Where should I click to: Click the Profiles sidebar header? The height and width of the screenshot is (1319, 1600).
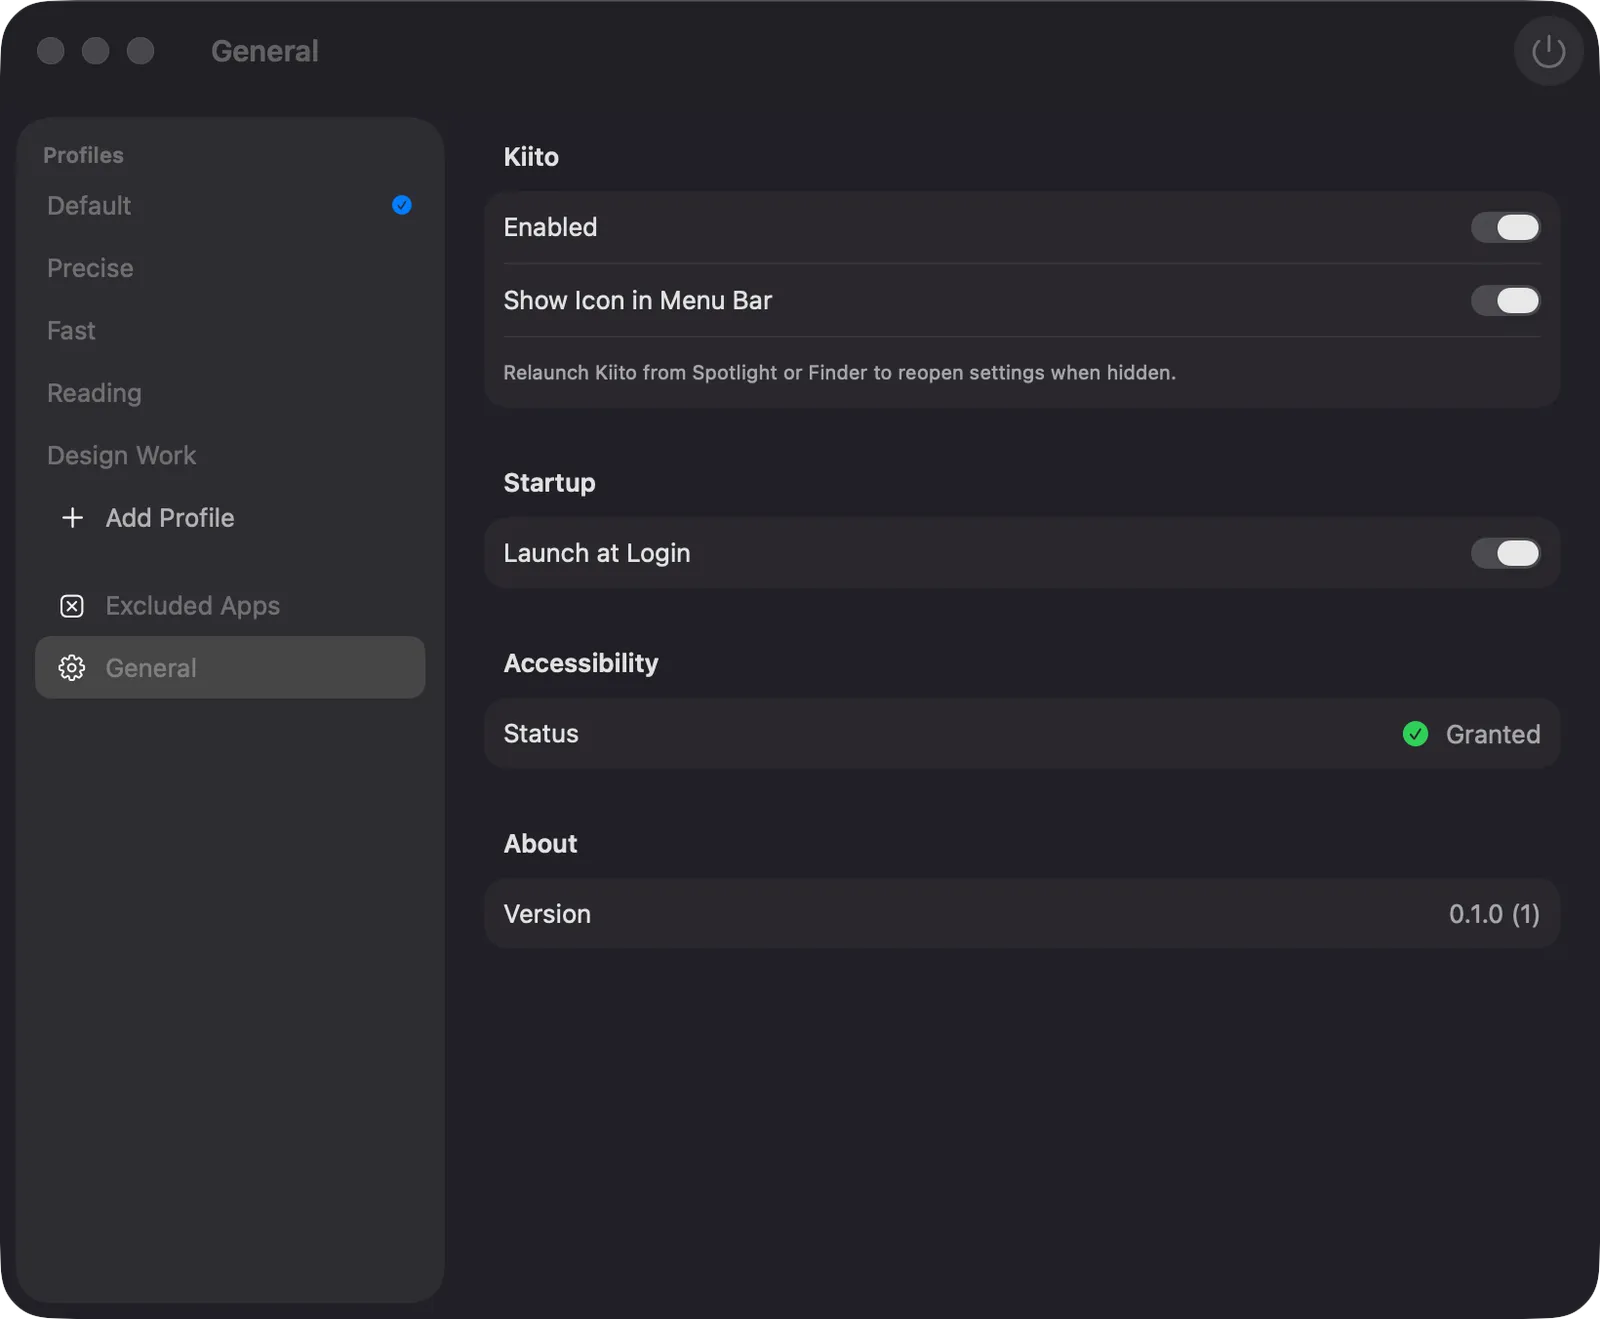pos(83,155)
